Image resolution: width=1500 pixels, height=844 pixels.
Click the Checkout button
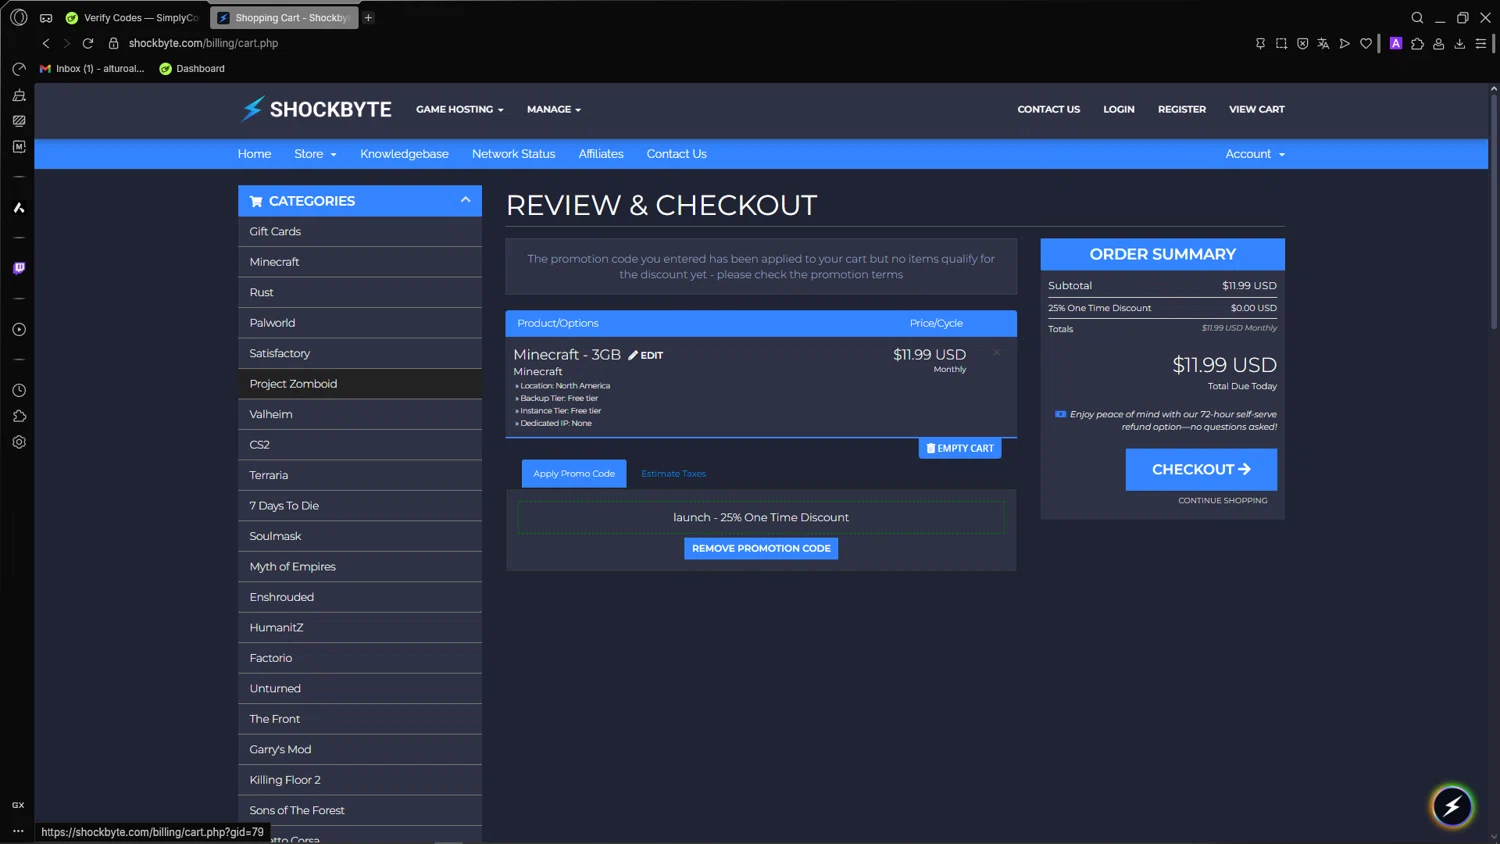[1201, 469]
